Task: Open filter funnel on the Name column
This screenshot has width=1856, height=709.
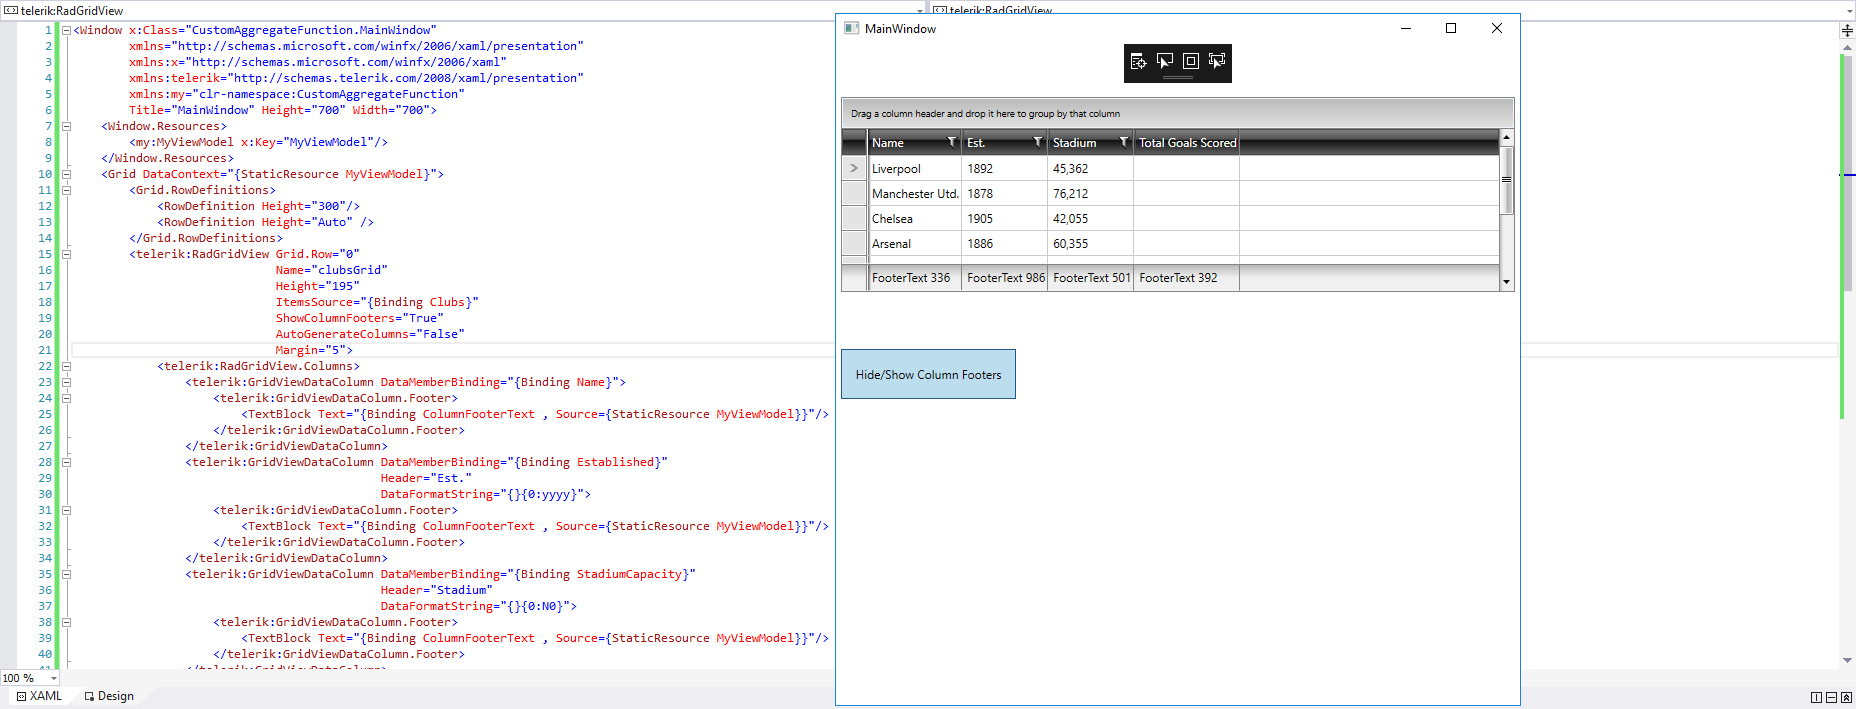Action: click(x=952, y=142)
